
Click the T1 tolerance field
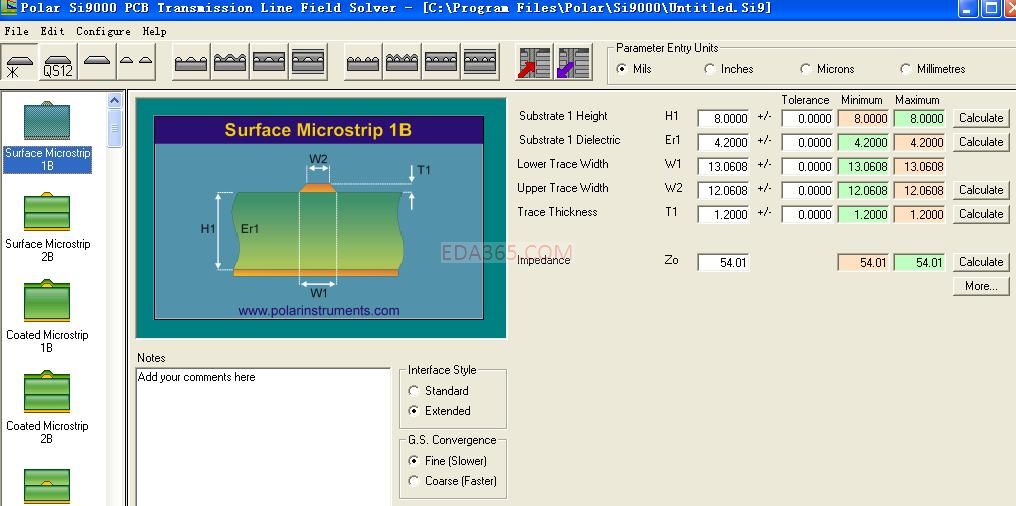pyautogui.click(x=807, y=214)
